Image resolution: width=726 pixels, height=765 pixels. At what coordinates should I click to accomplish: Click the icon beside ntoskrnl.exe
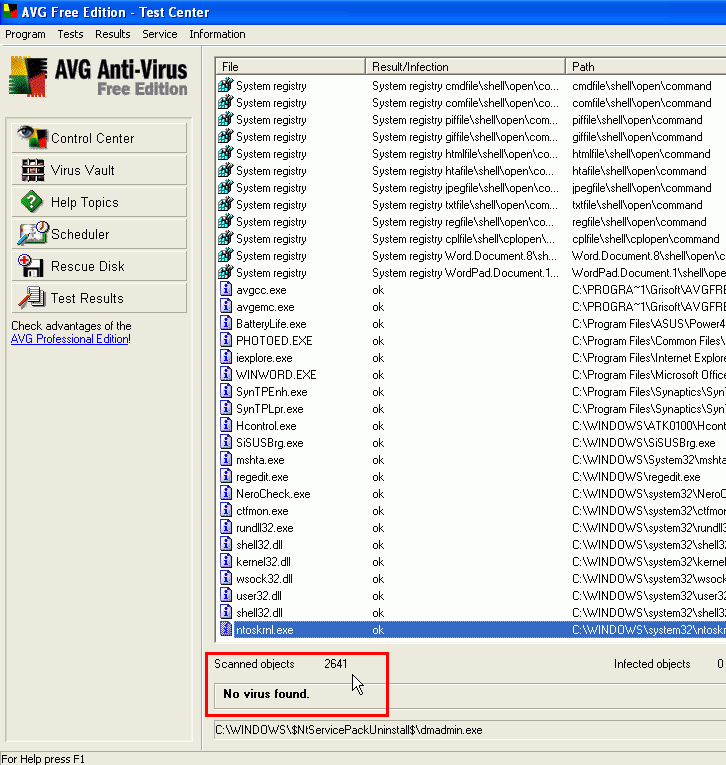(x=225, y=629)
